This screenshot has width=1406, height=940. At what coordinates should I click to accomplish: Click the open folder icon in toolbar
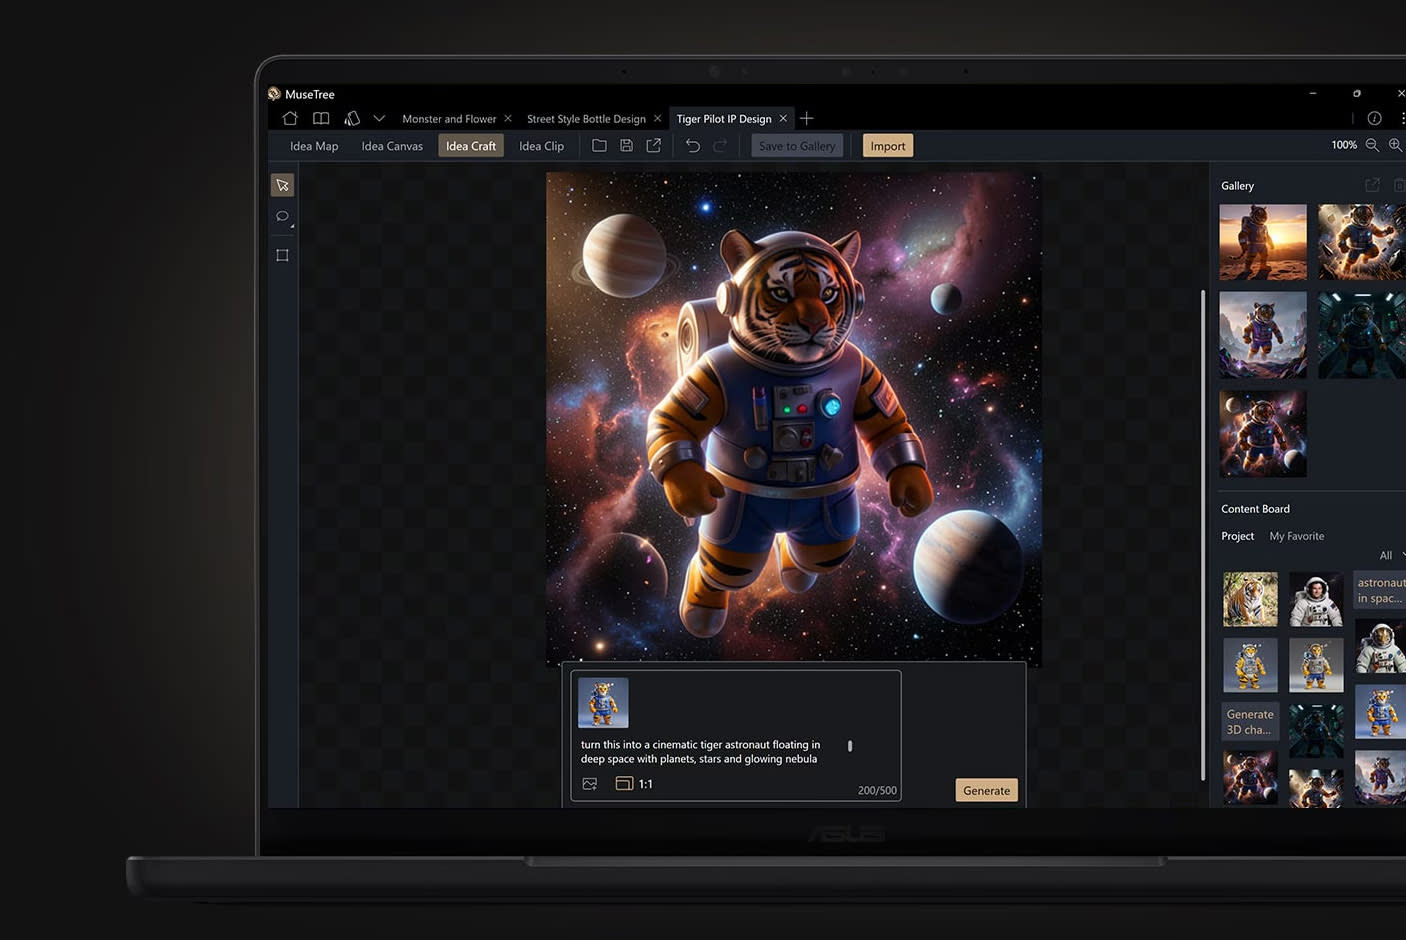tap(599, 145)
